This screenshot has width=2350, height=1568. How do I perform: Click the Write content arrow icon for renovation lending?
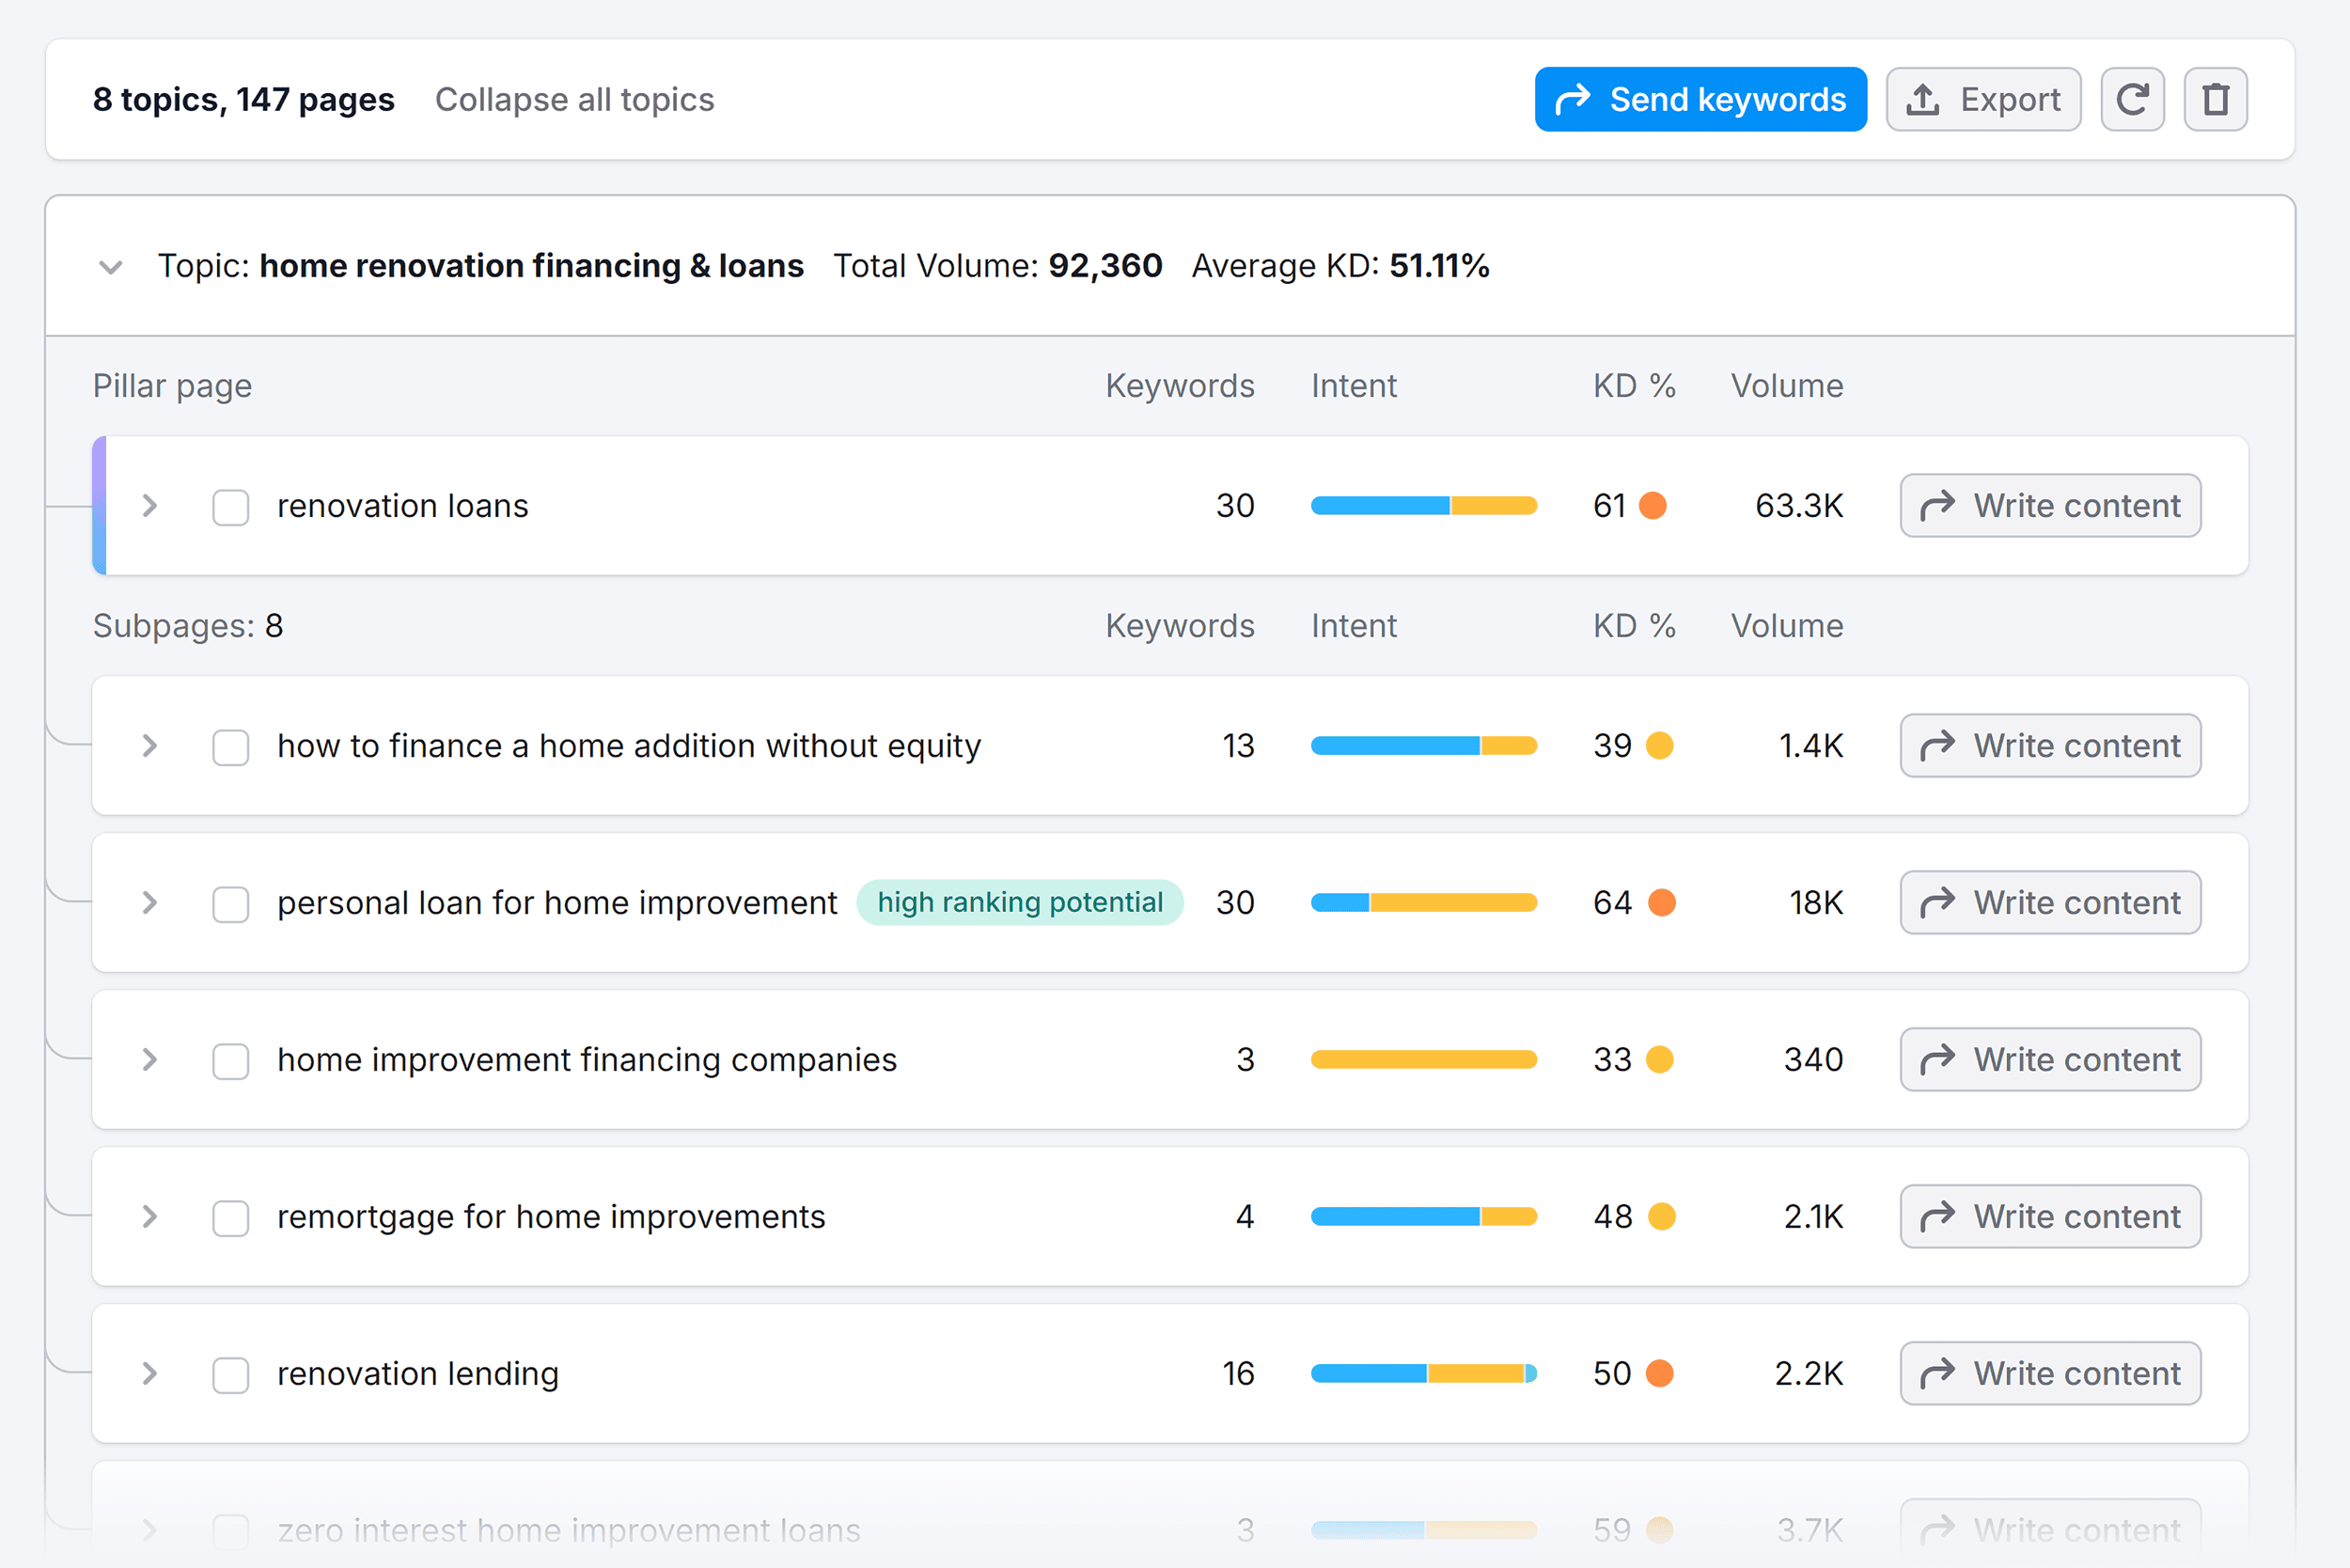1938,1373
